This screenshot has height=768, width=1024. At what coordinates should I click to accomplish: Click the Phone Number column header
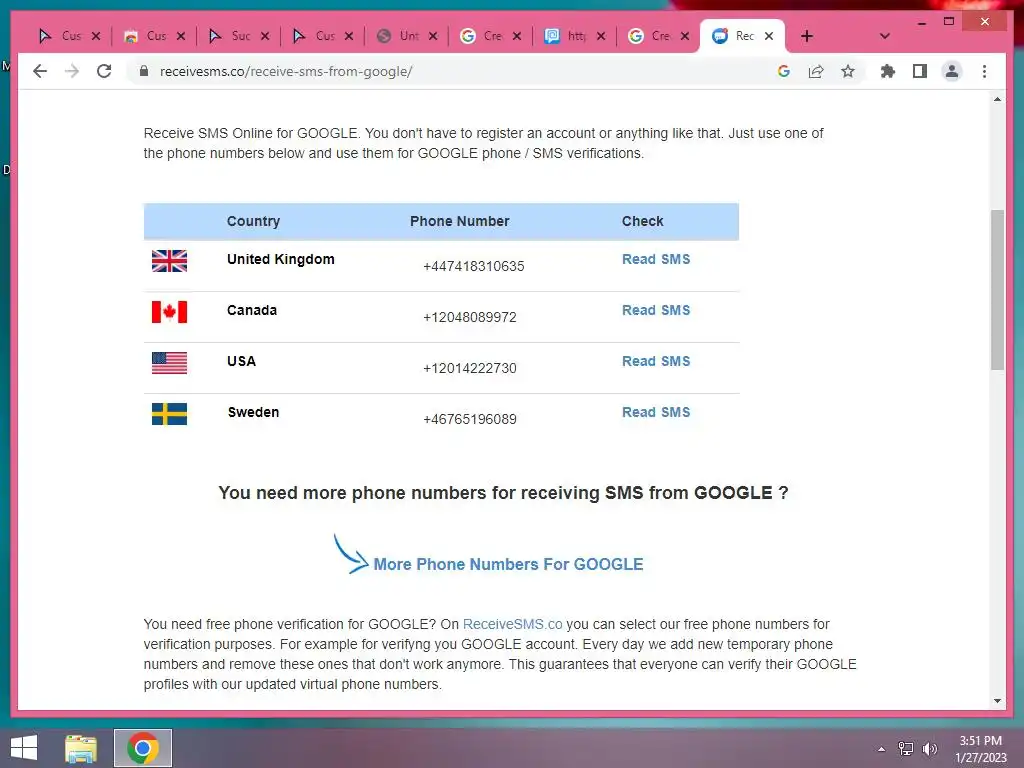(460, 221)
